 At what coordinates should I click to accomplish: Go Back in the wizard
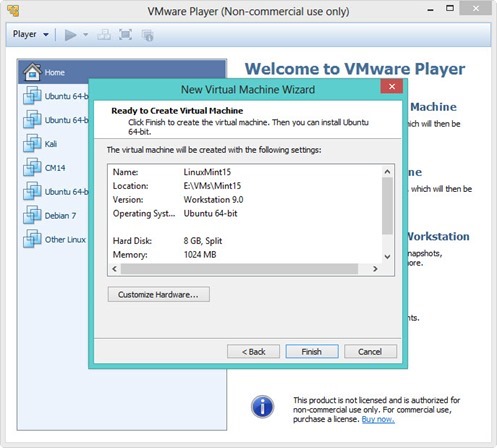click(x=253, y=352)
